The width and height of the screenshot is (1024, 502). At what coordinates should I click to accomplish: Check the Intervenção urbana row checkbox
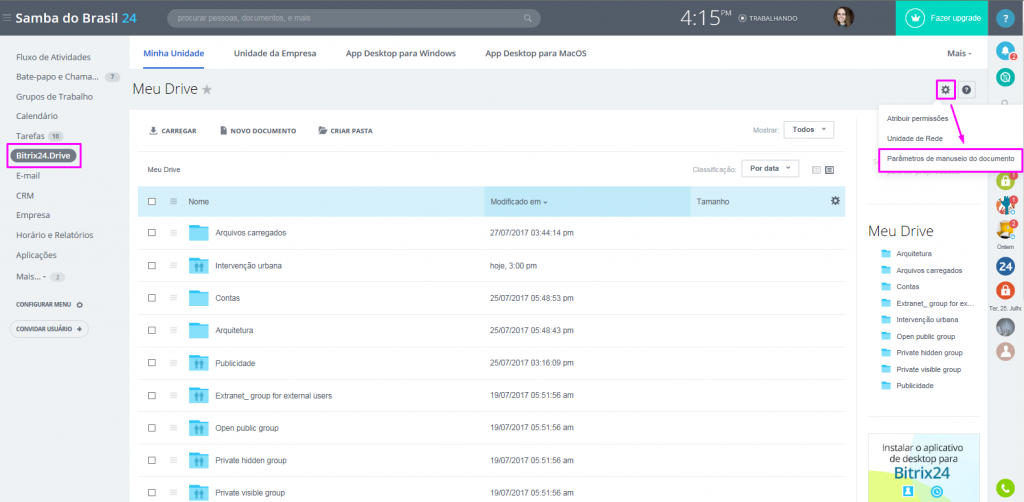(x=152, y=265)
